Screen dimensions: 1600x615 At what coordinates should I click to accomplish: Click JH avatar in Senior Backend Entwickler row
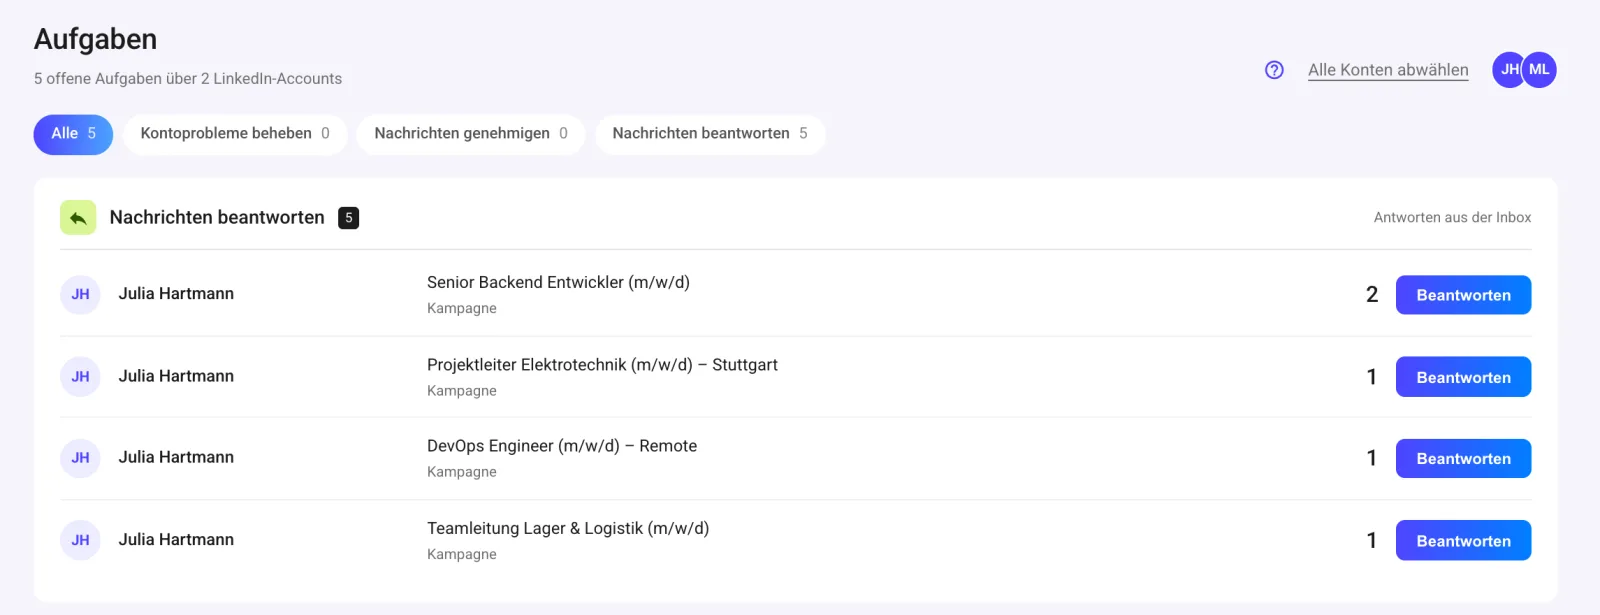tap(80, 294)
